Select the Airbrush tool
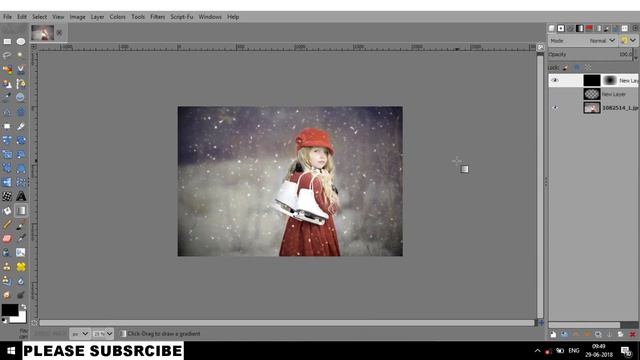The height and width of the screenshot is (360, 640). 21,238
